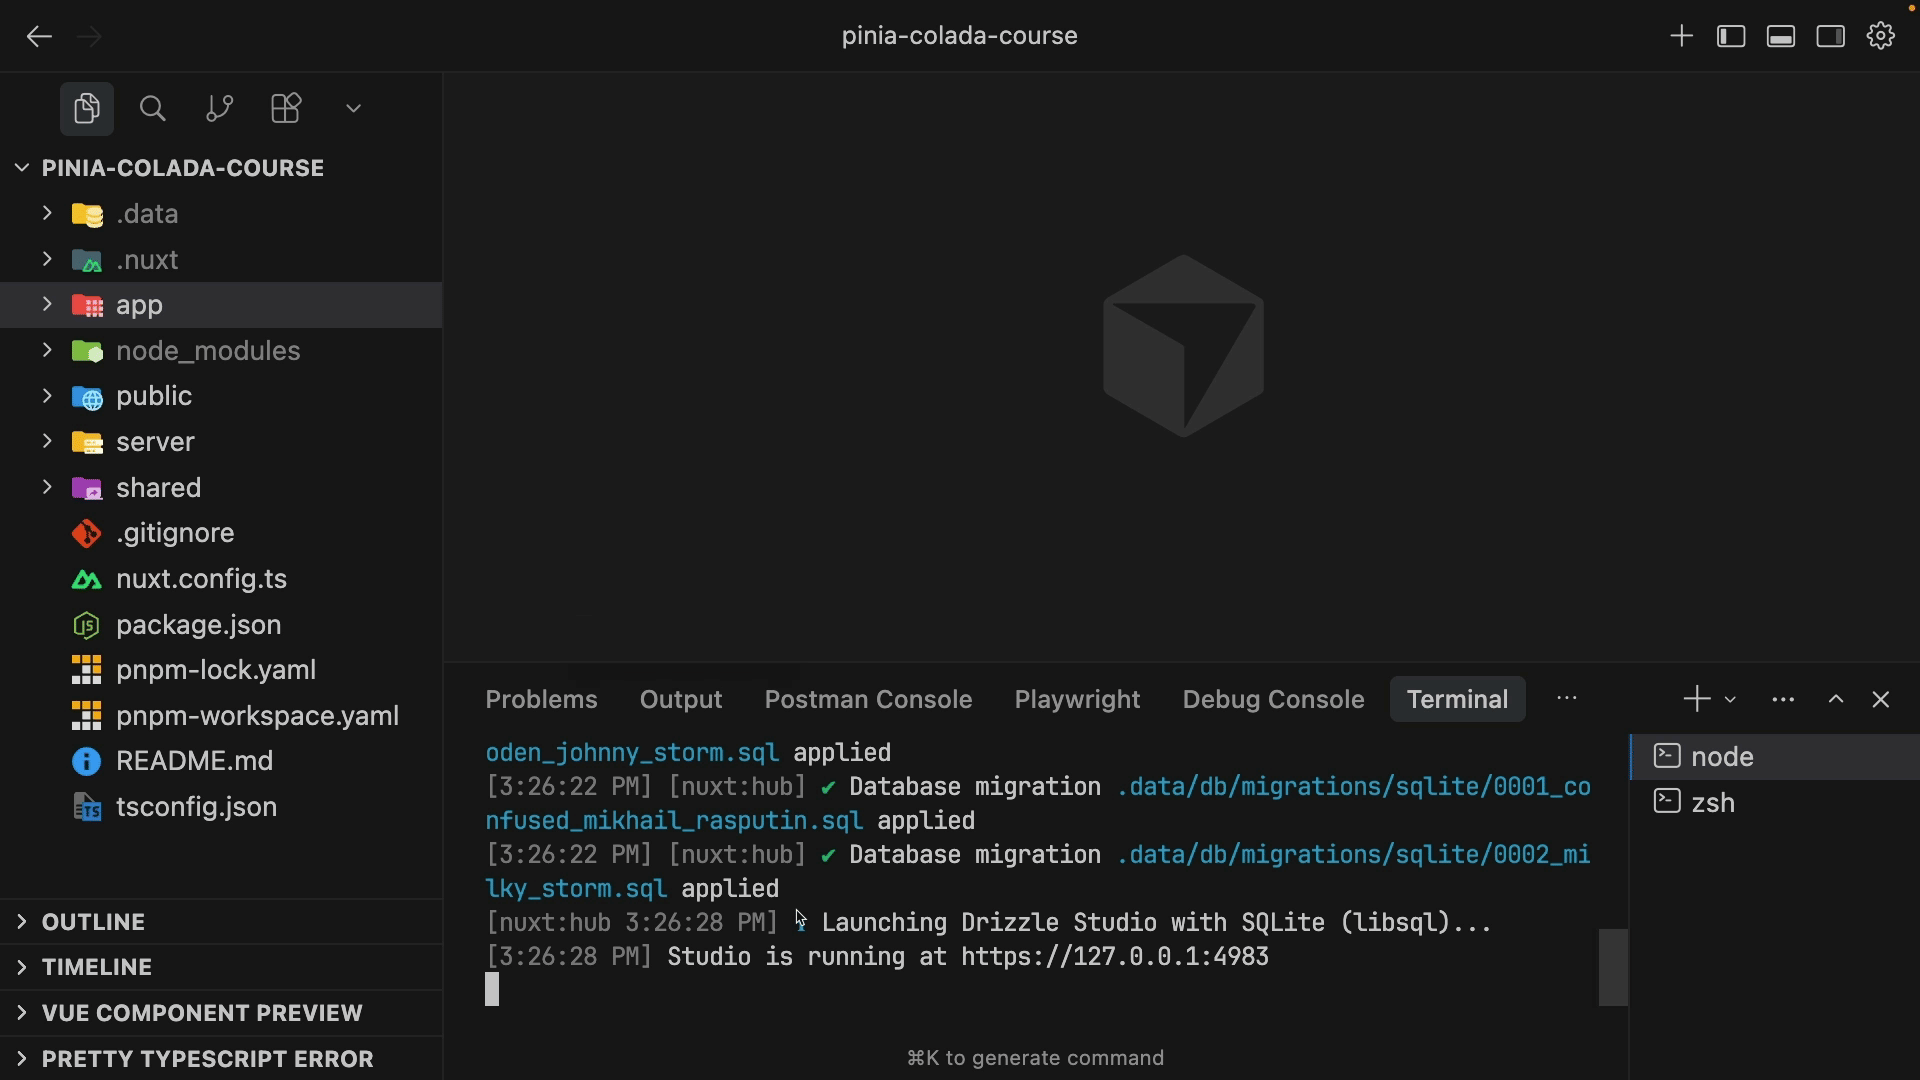Switch to the Playwright tab

[x=1077, y=699]
